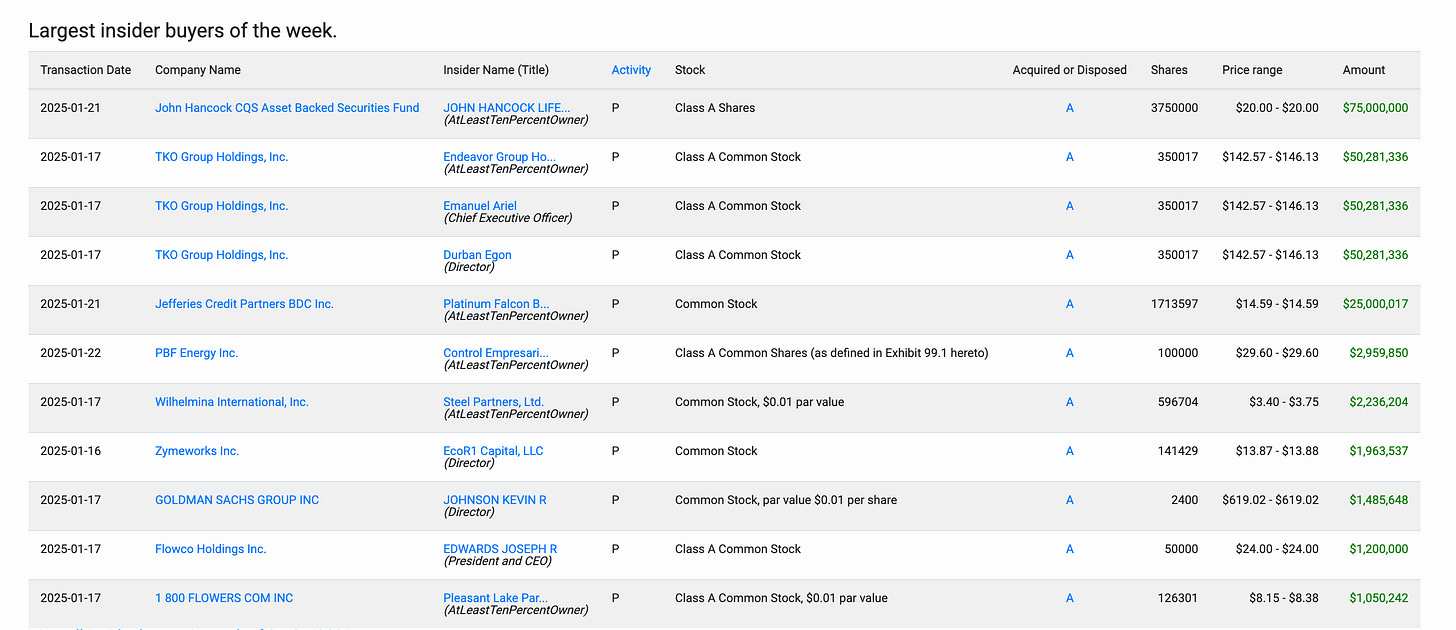This screenshot has height=630, width=1456.
Task: Select the Insider Name (Title) column header
Action: 496,70
